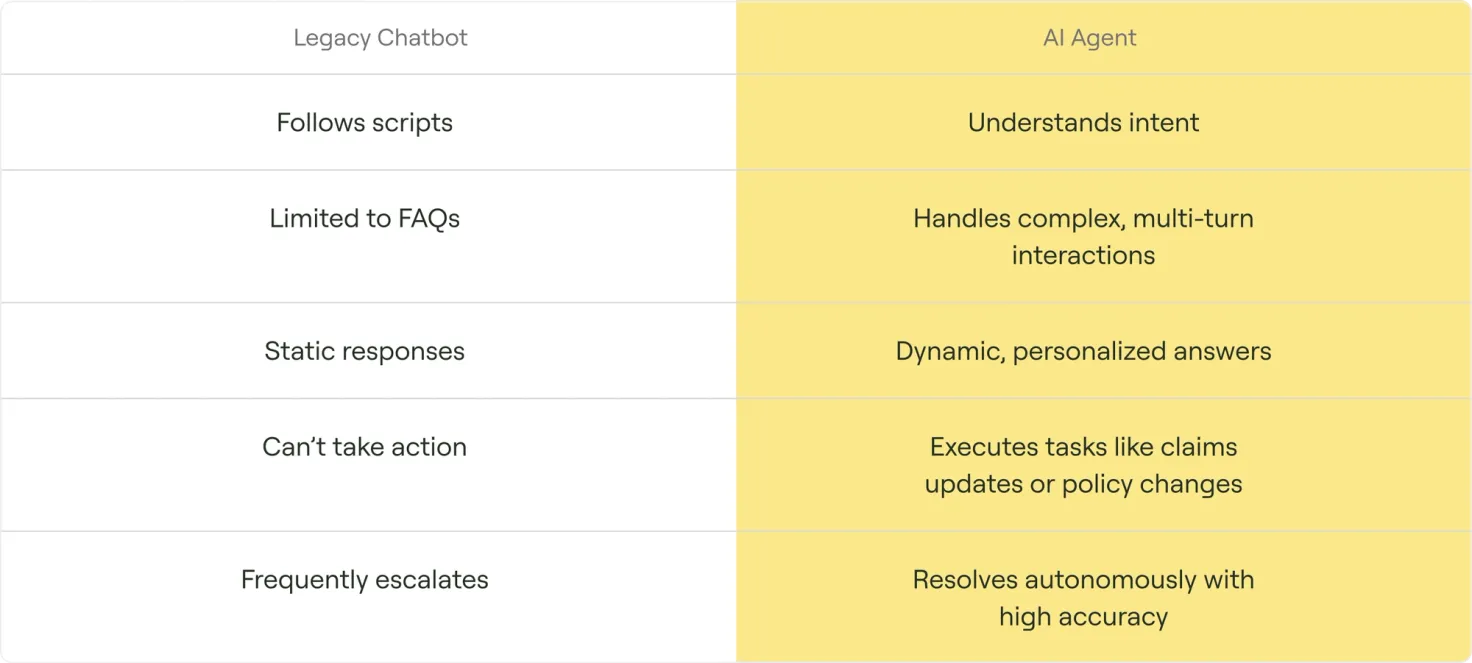
Task: Select the Frequently escalates cell
Action: pyautogui.click(x=364, y=580)
